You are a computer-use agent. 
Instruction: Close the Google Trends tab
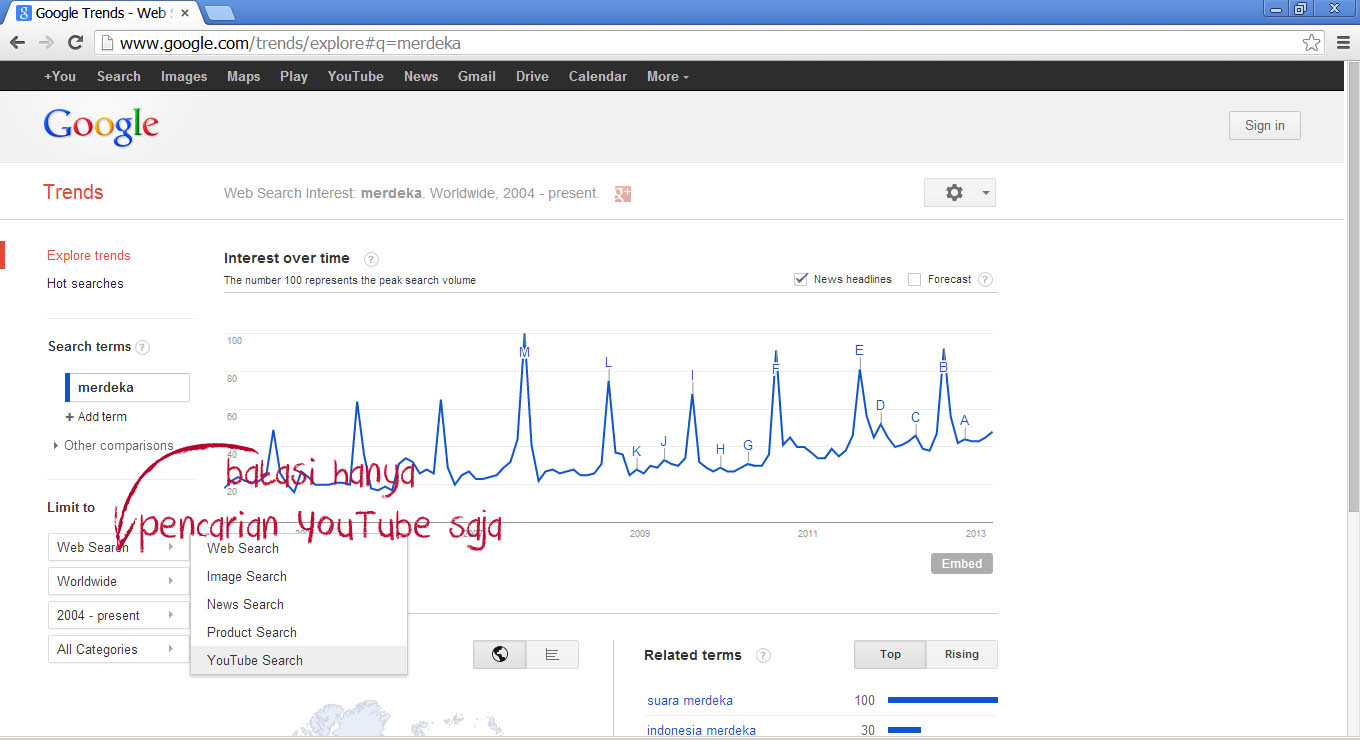[186, 13]
